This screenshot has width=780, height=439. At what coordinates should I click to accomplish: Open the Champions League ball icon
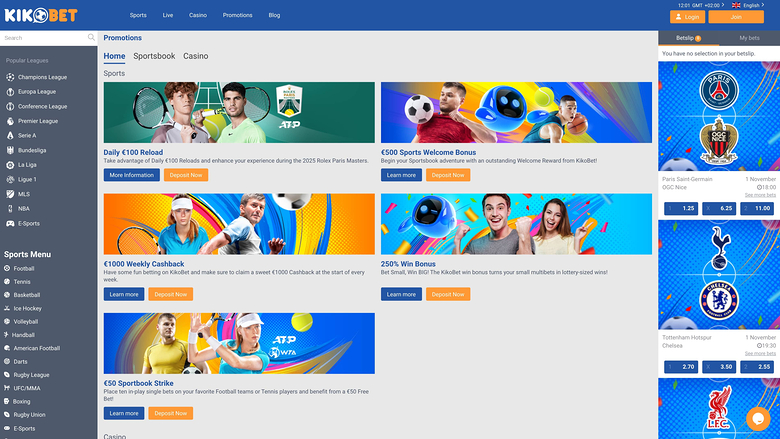10,77
